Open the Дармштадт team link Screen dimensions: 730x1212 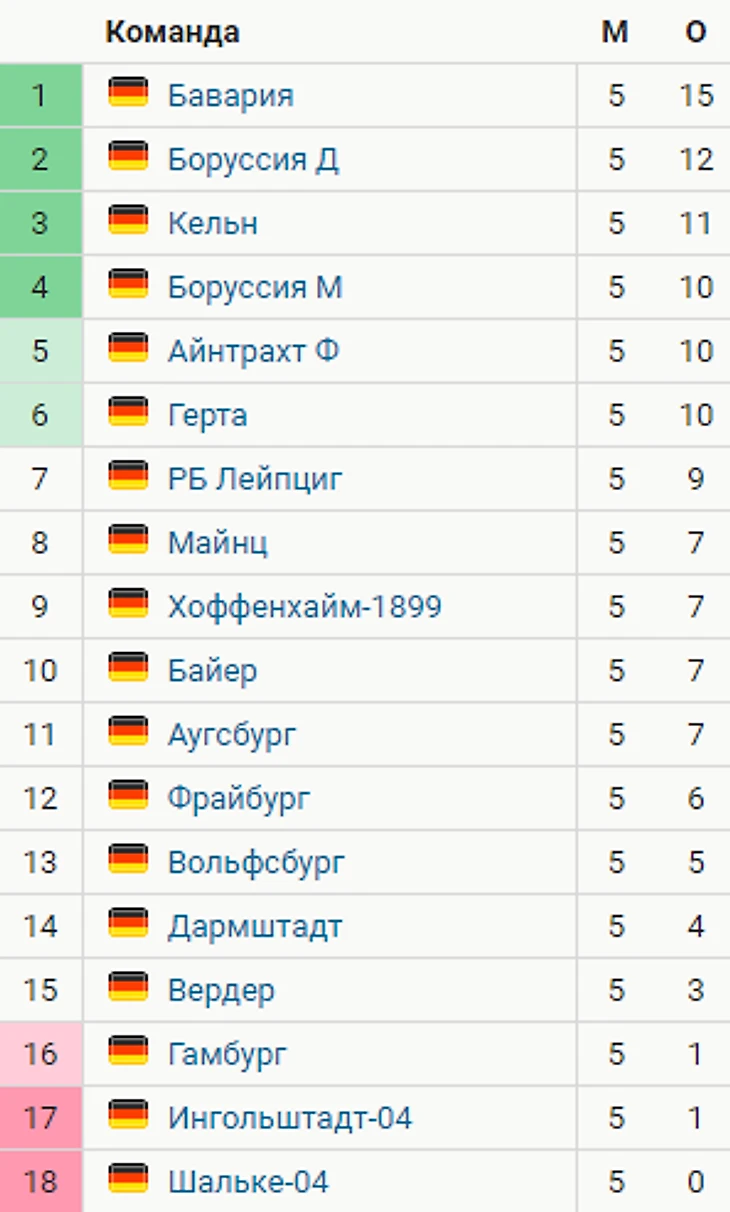[x=255, y=927]
